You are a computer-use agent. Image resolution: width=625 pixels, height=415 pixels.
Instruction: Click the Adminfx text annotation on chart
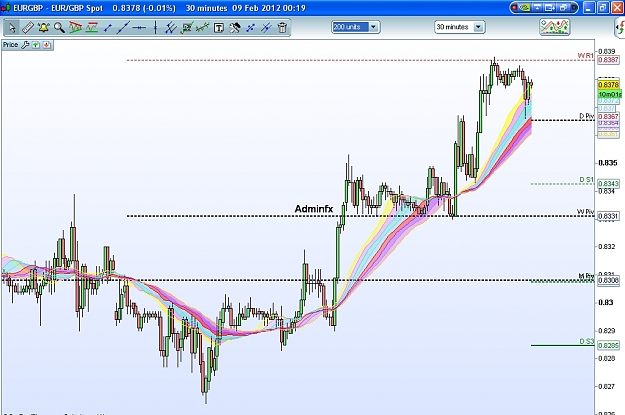pos(314,208)
